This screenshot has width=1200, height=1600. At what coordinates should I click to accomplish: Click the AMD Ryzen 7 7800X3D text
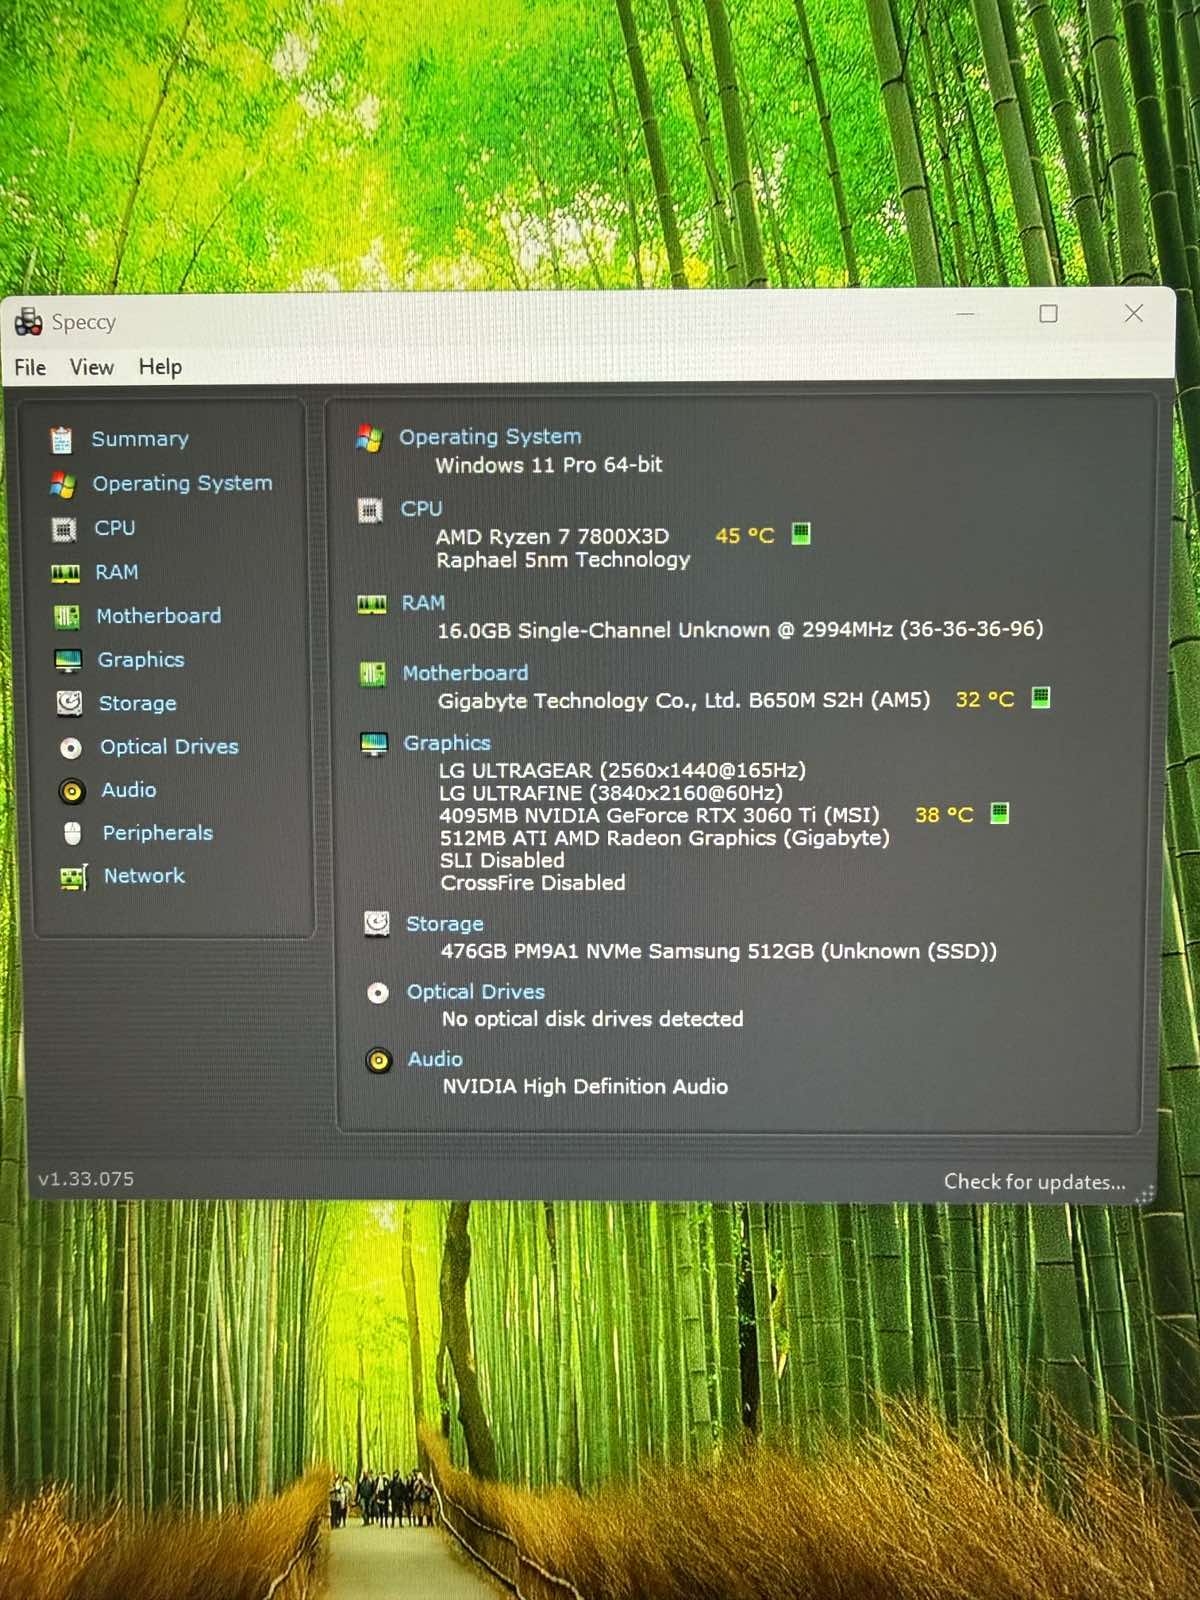coord(553,537)
